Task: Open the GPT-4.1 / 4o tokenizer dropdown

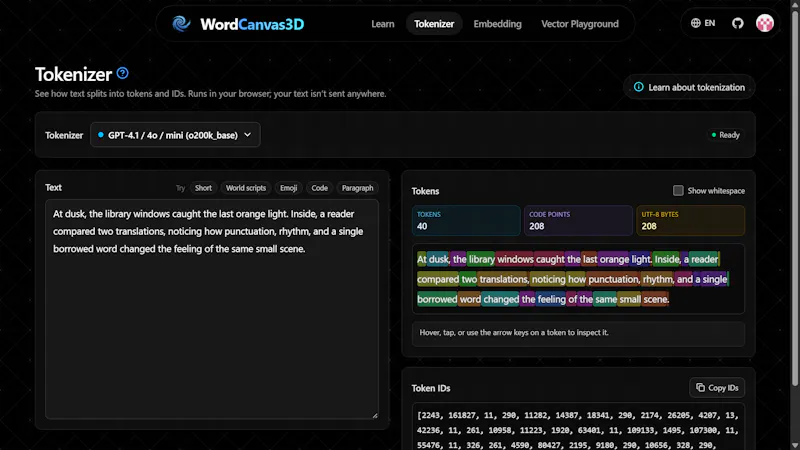Action: coord(175,135)
